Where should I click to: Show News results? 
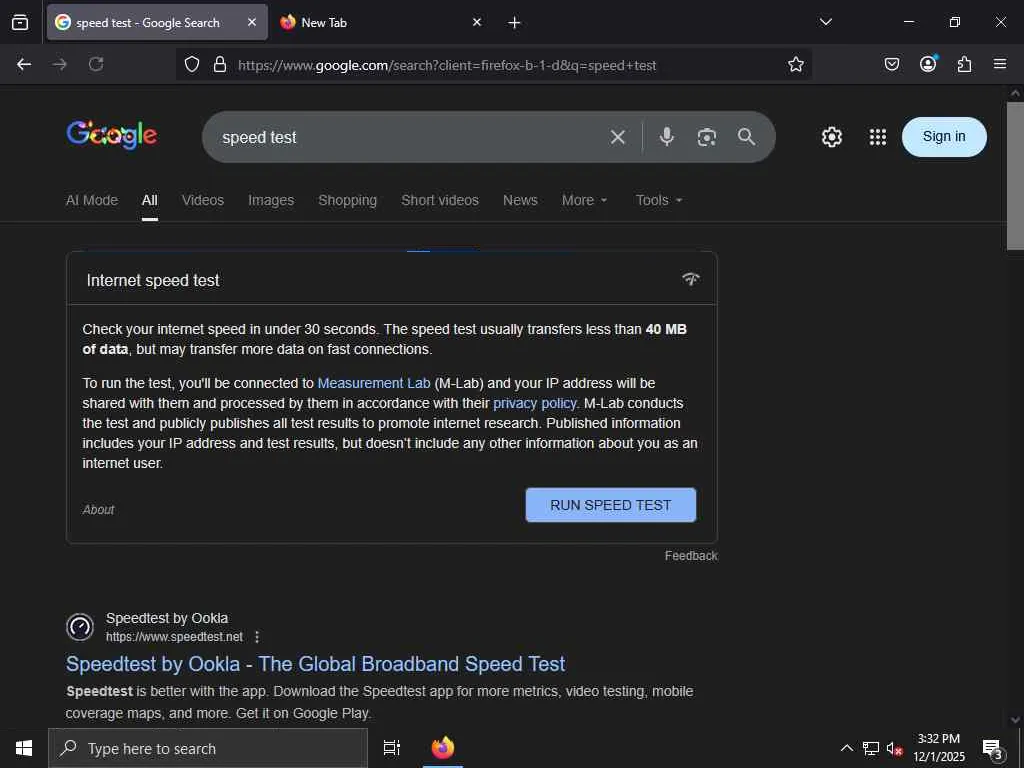point(520,200)
